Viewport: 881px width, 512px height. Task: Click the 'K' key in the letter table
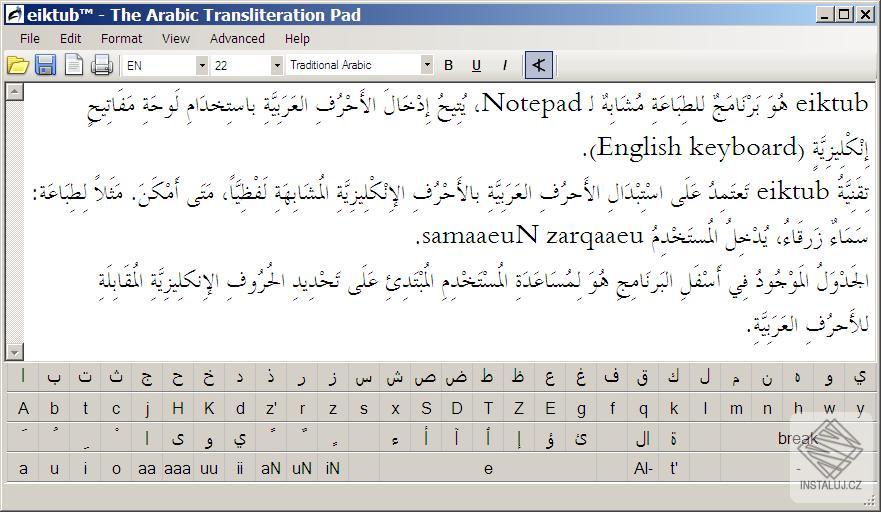coord(208,408)
